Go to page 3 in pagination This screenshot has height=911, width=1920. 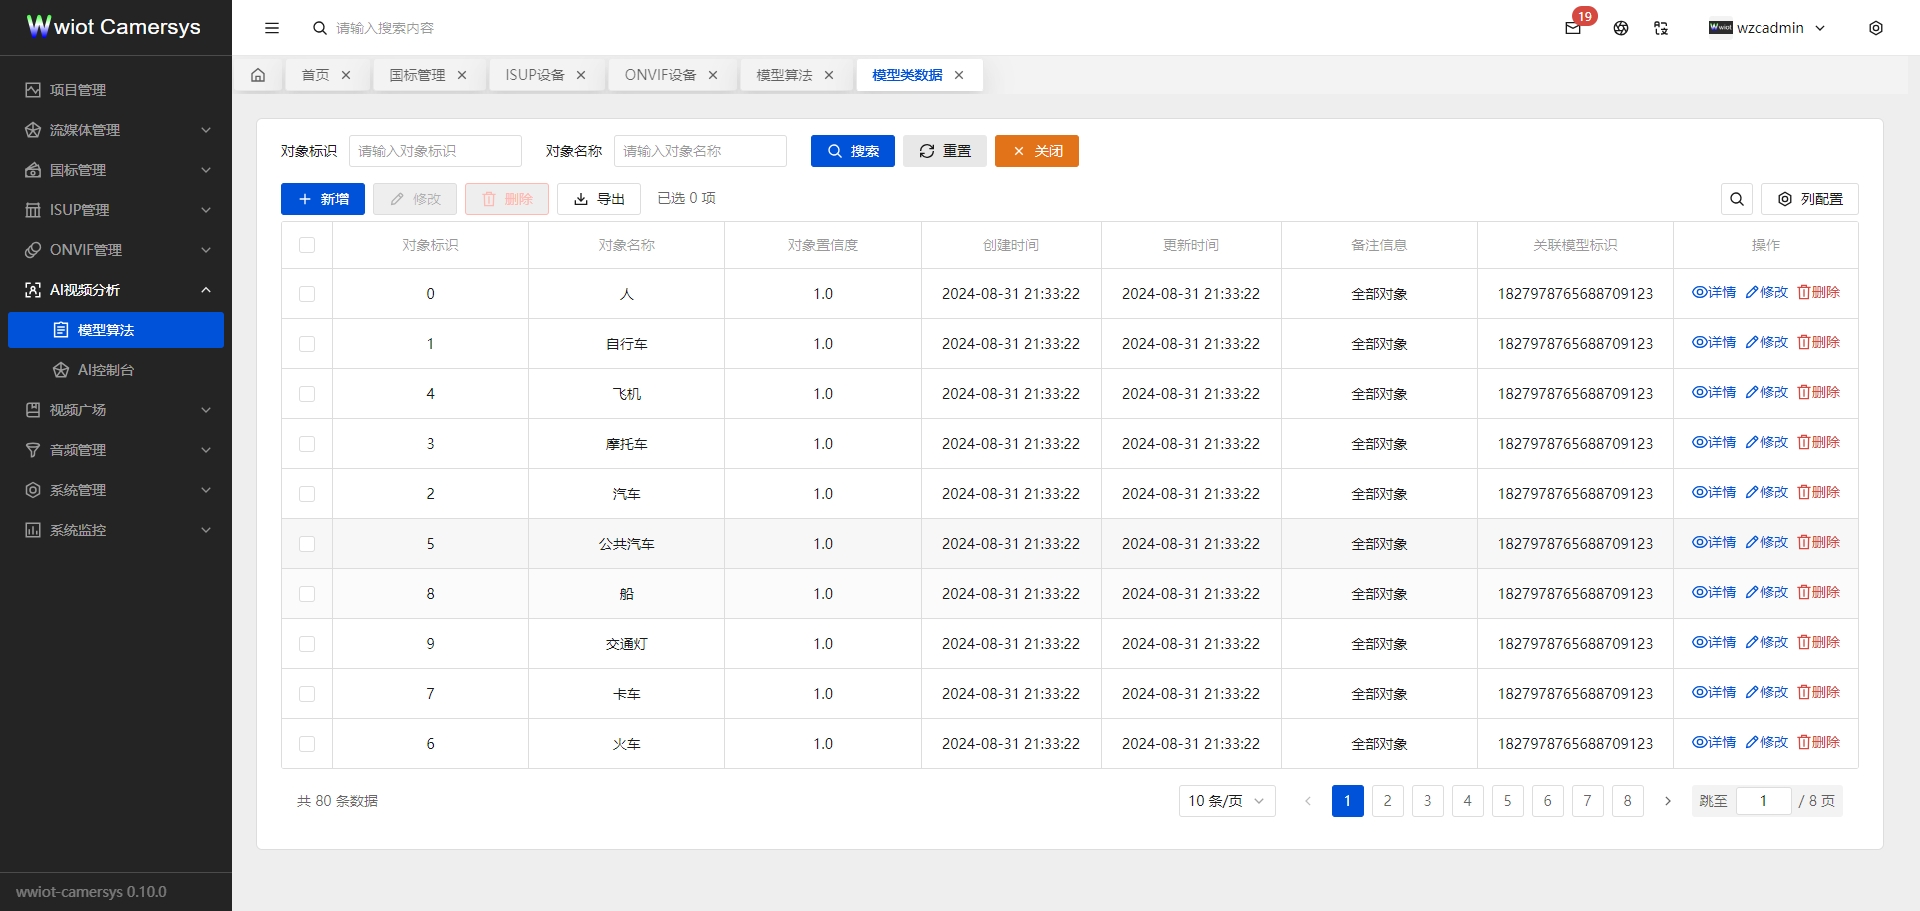1427,800
